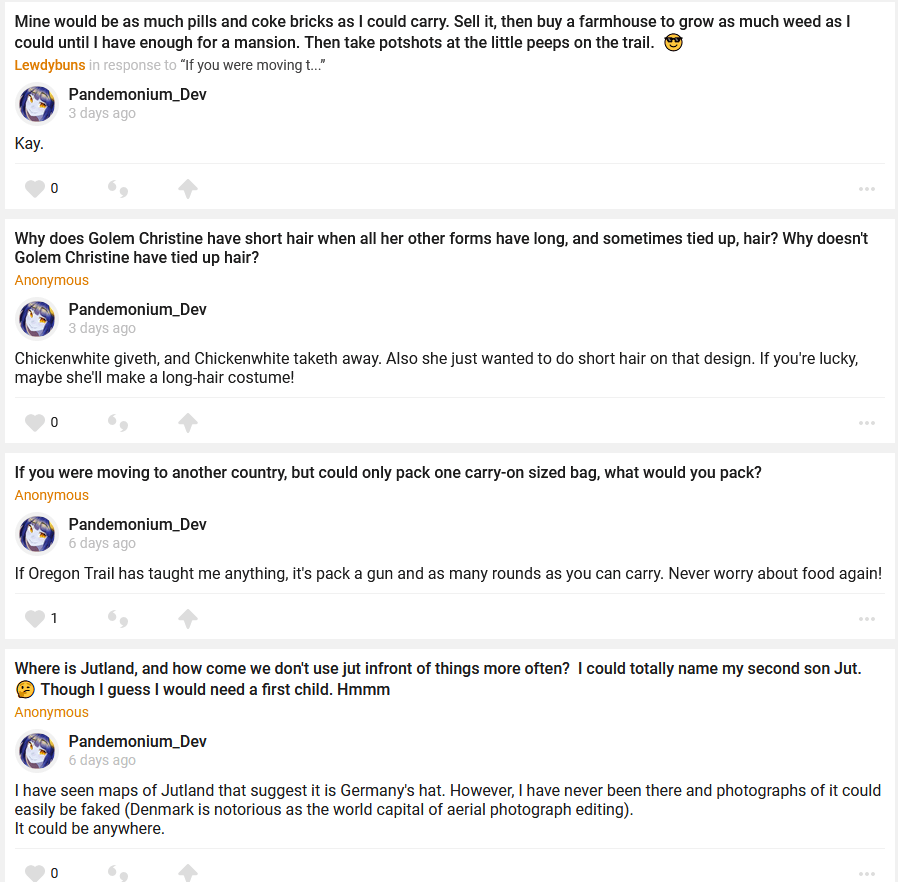Click the "6 days ago" timestamp on Oregon Trail answer

102,543
